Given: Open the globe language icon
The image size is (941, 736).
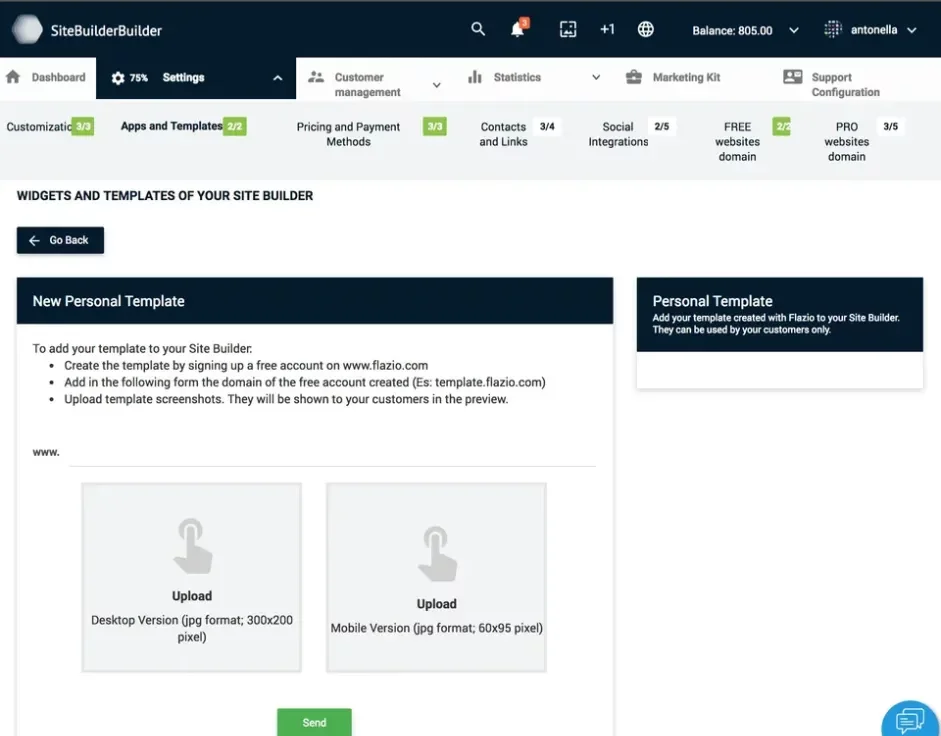Looking at the screenshot, I should pos(645,29).
